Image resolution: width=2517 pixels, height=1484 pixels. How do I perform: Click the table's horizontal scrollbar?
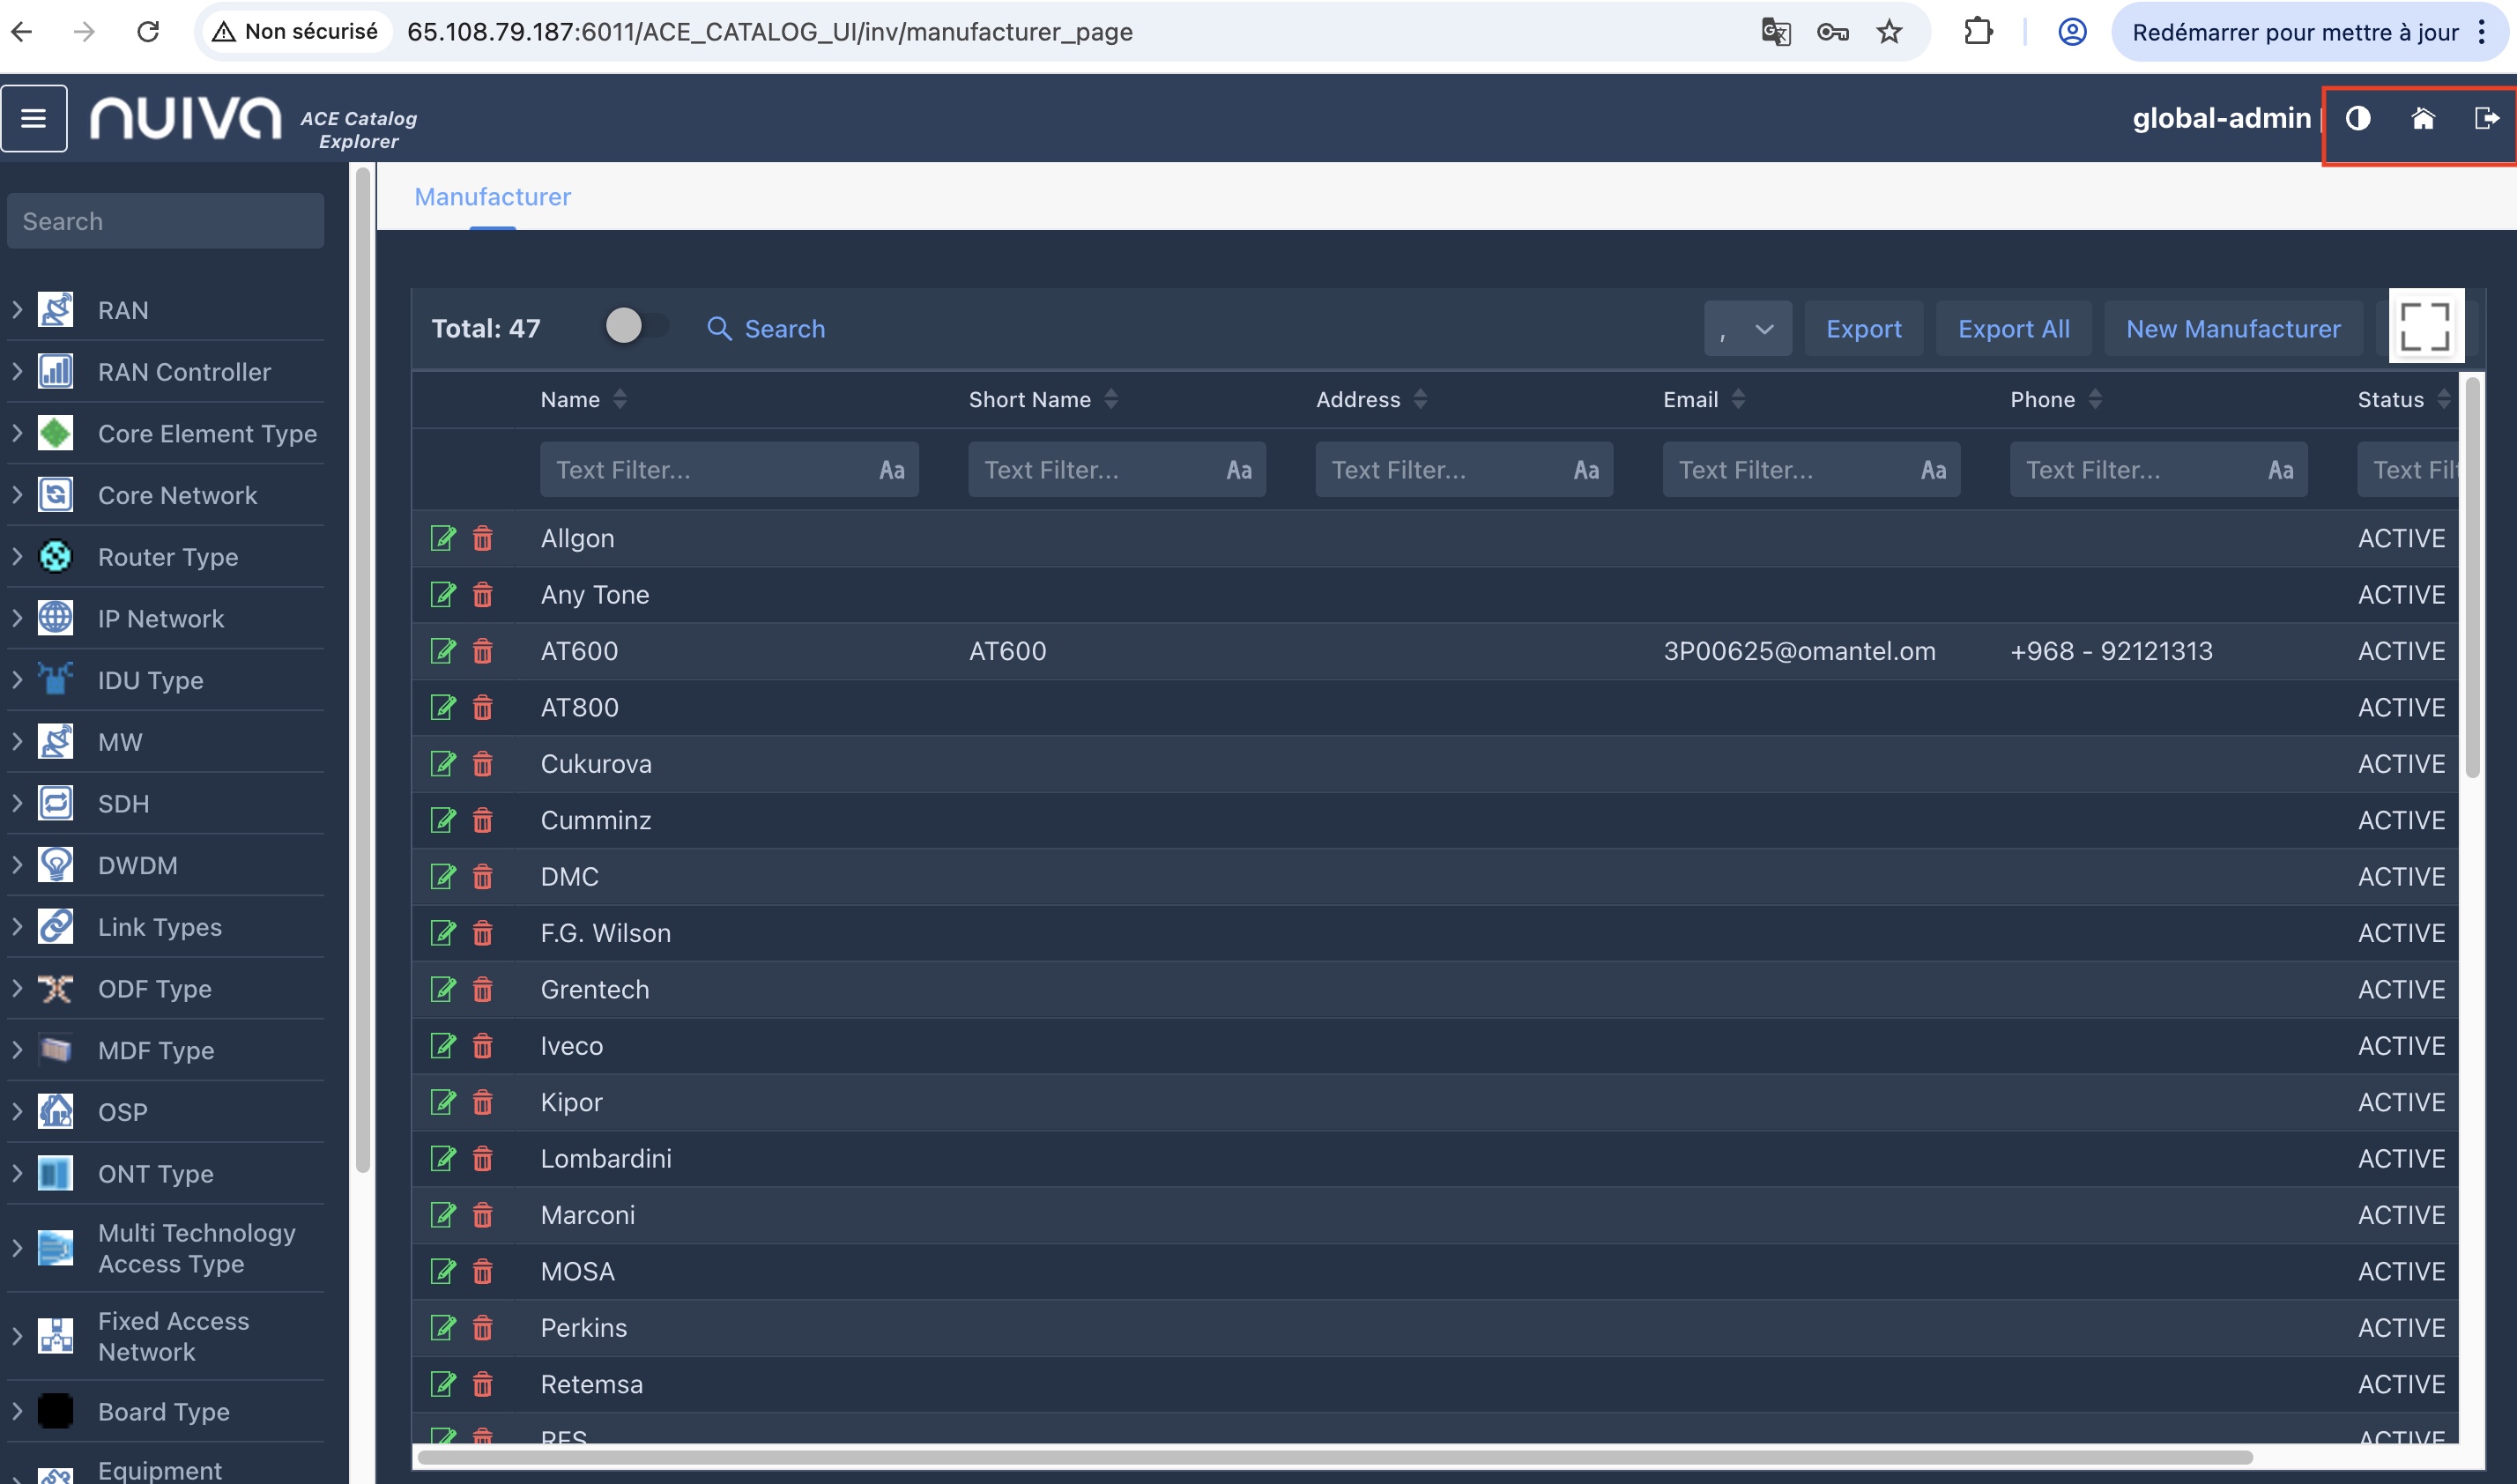pyautogui.click(x=1334, y=1457)
